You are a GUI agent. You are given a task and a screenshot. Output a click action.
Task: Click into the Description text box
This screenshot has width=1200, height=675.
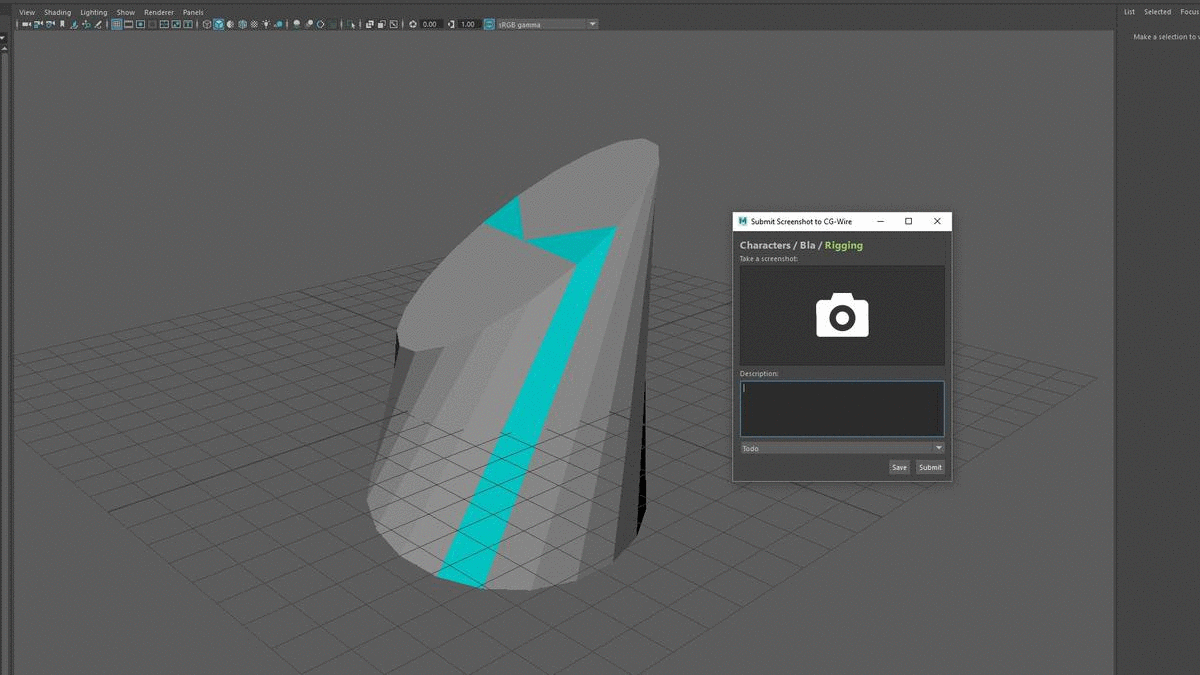tap(842, 408)
